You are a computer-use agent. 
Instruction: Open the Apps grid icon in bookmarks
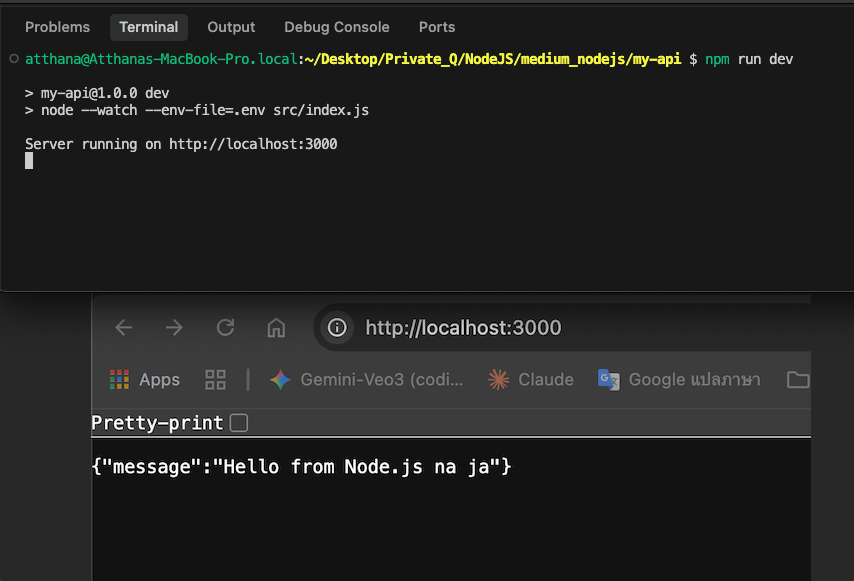pos(119,380)
